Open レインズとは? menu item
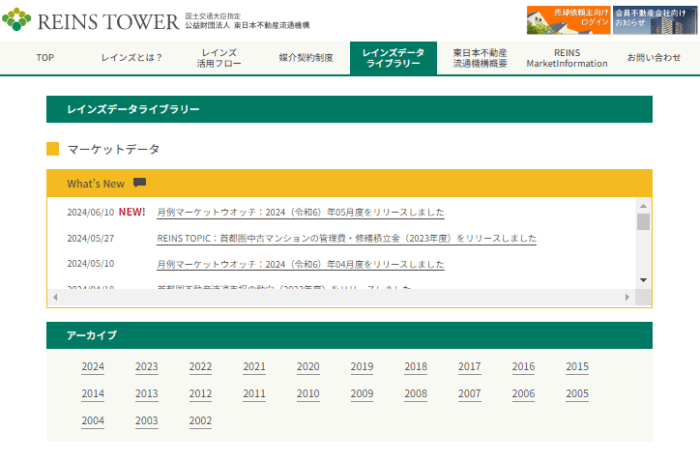700x461 pixels. click(132, 58)
